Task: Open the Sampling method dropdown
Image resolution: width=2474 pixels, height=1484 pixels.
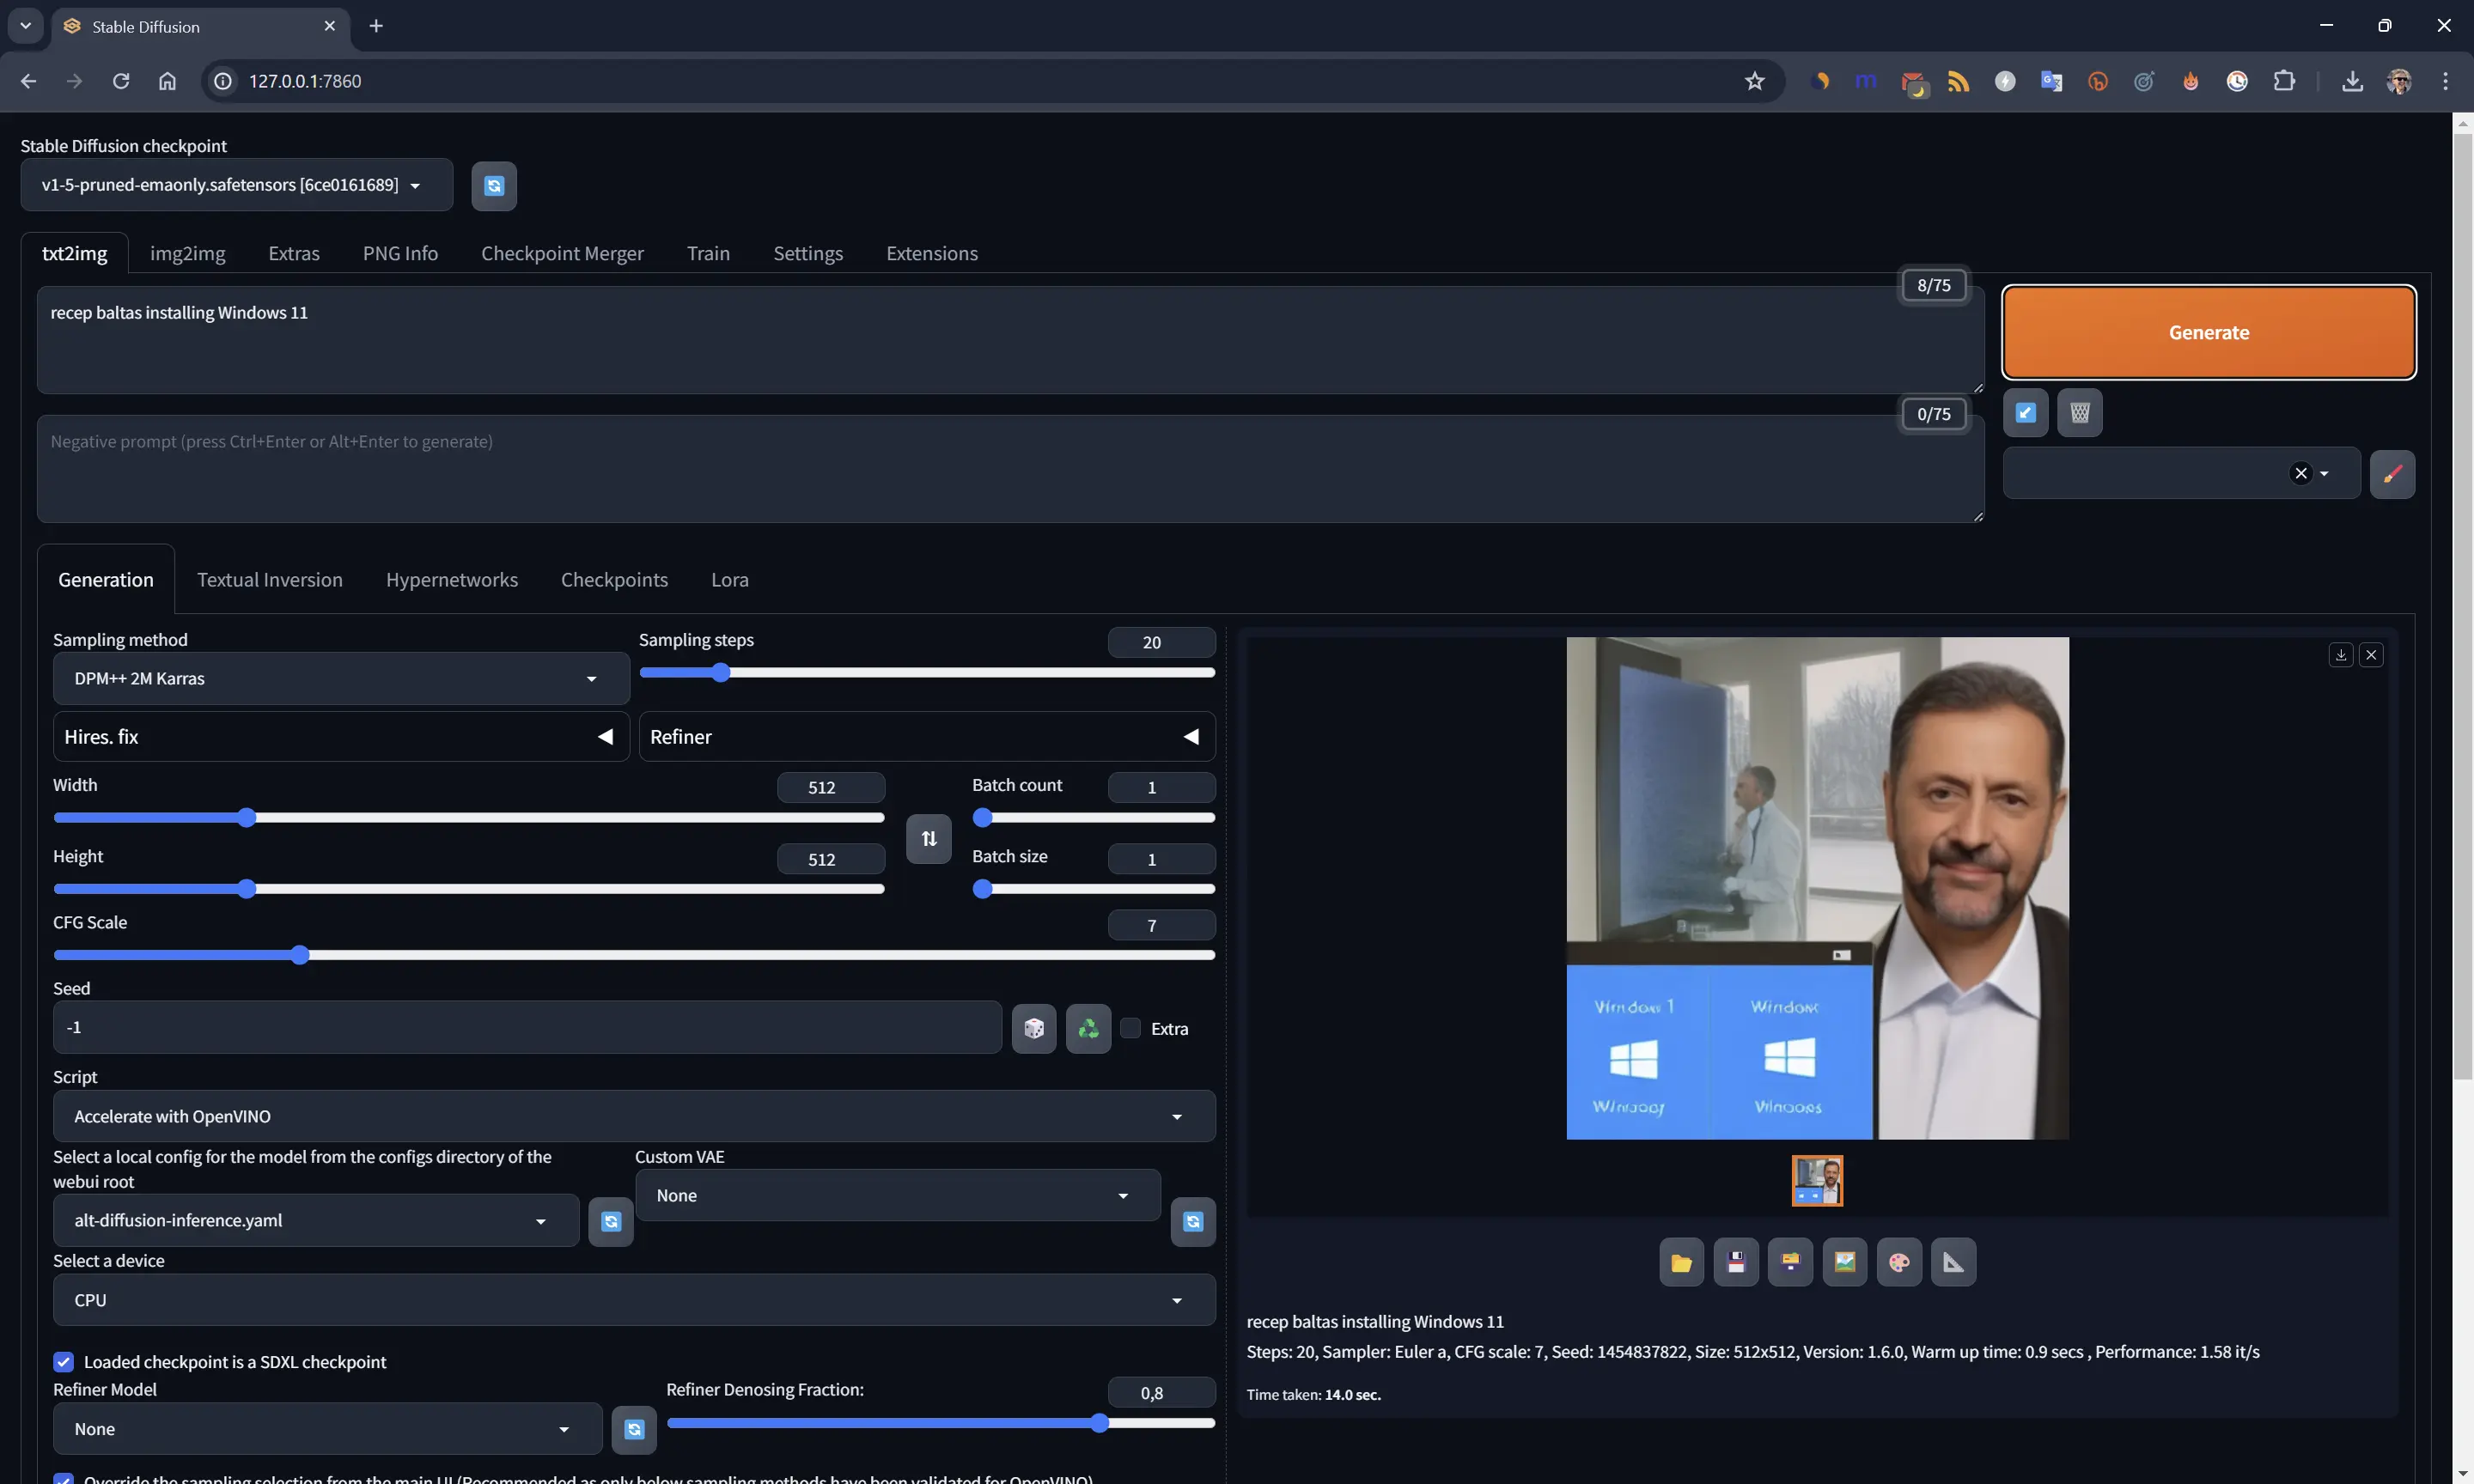Action: tap(341, 679)
